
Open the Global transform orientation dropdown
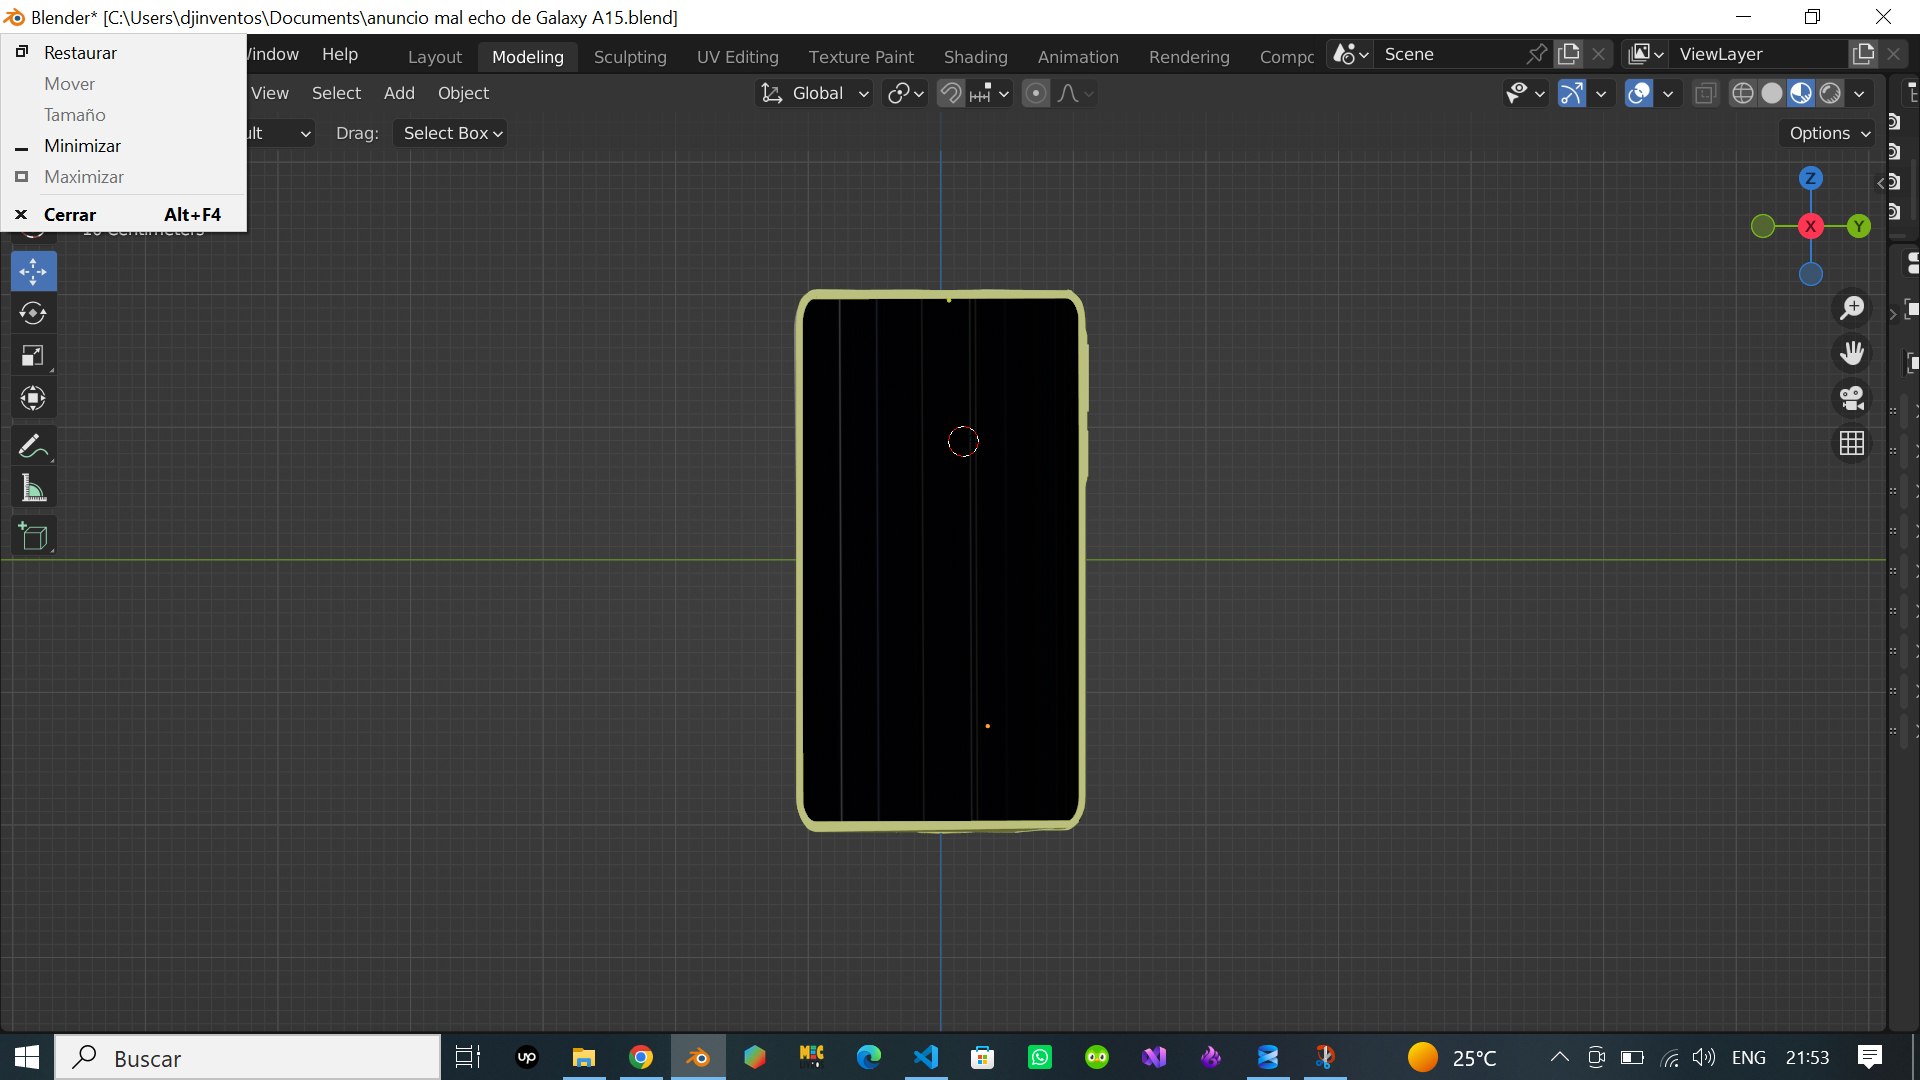coord(815,93)
